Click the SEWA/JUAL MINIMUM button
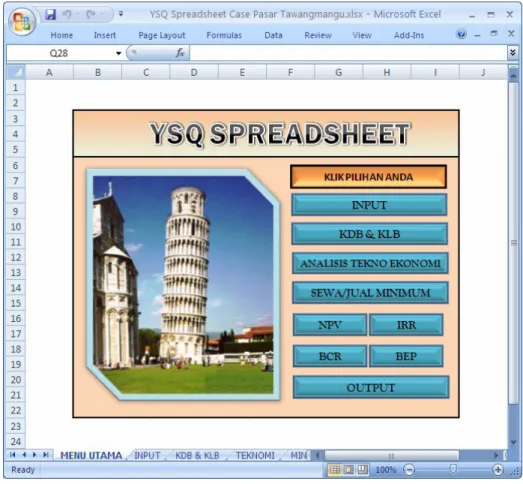 click(370, 293)
